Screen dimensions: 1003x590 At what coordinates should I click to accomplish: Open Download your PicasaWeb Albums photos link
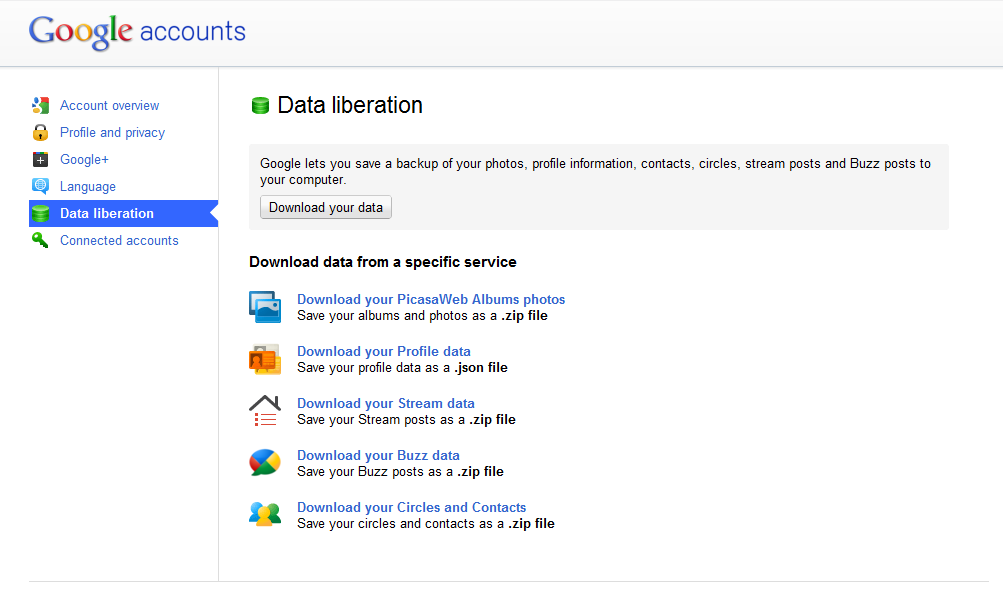(x=431, y=299)
